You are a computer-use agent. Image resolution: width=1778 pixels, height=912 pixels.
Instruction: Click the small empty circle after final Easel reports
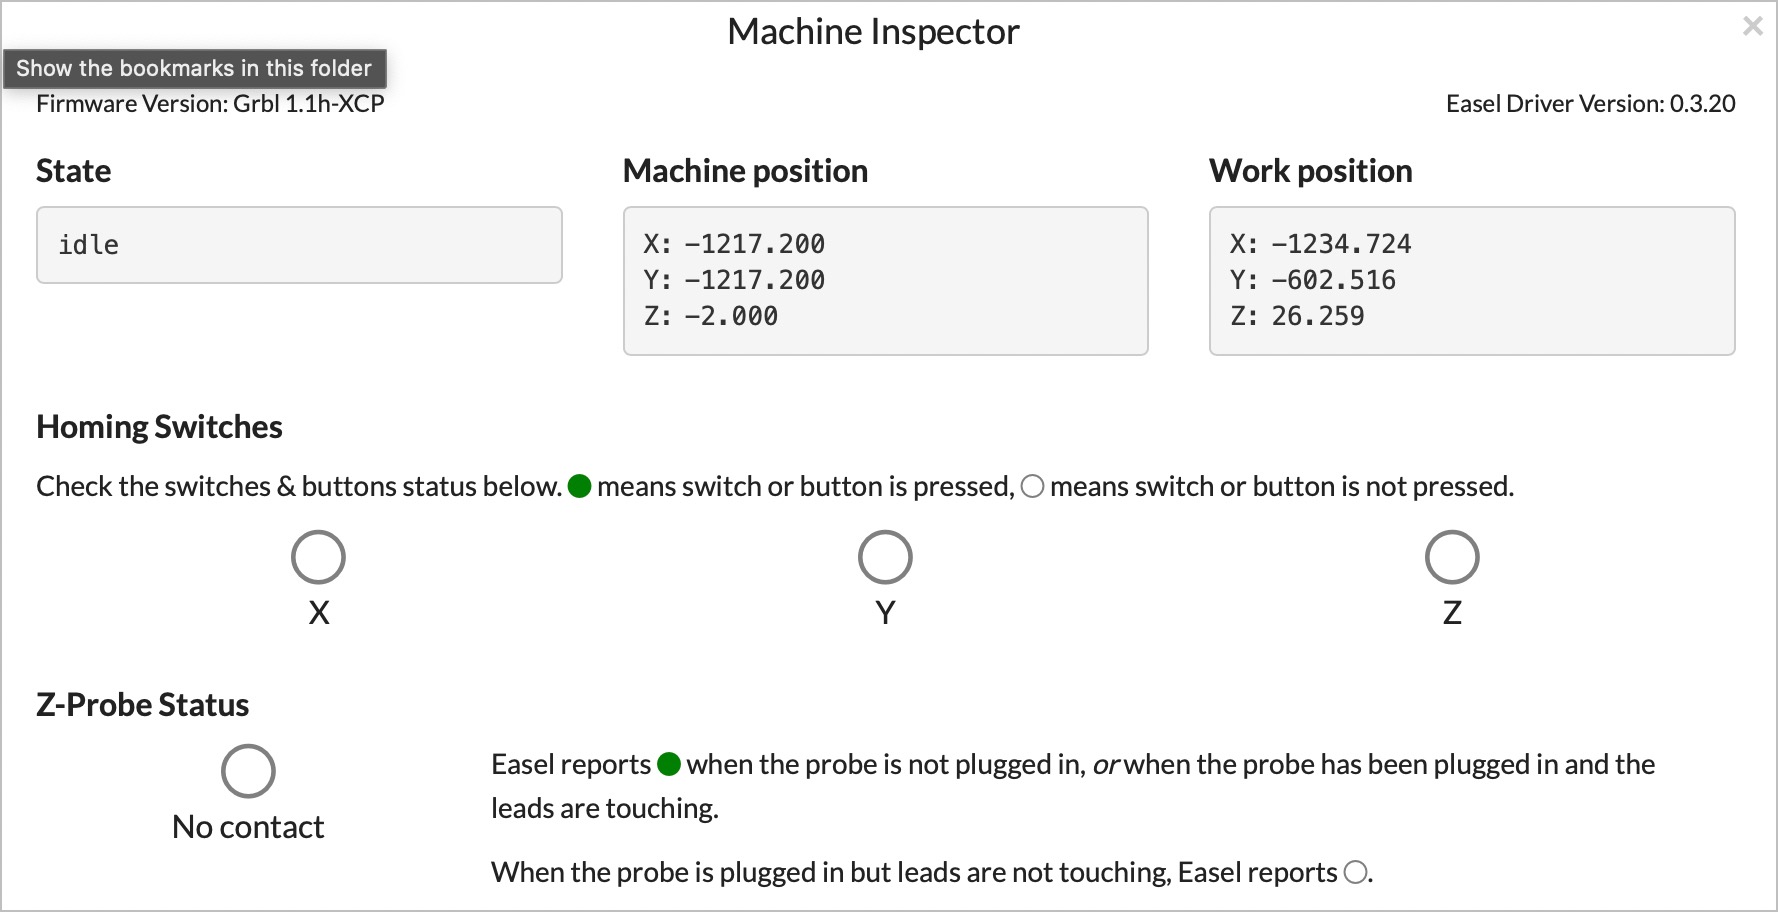(1355, 872)
